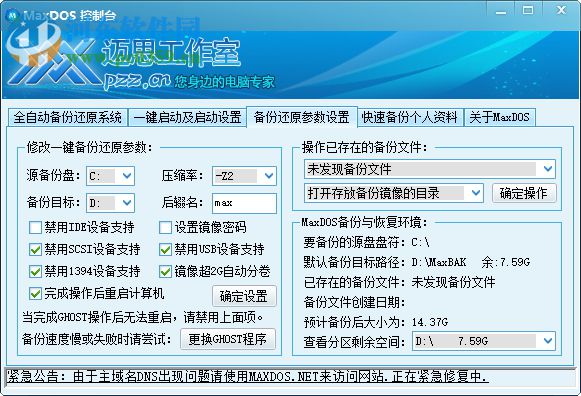Click the 确定操作 button
Screen dimensions: 581x396
(x=524, y=193)
